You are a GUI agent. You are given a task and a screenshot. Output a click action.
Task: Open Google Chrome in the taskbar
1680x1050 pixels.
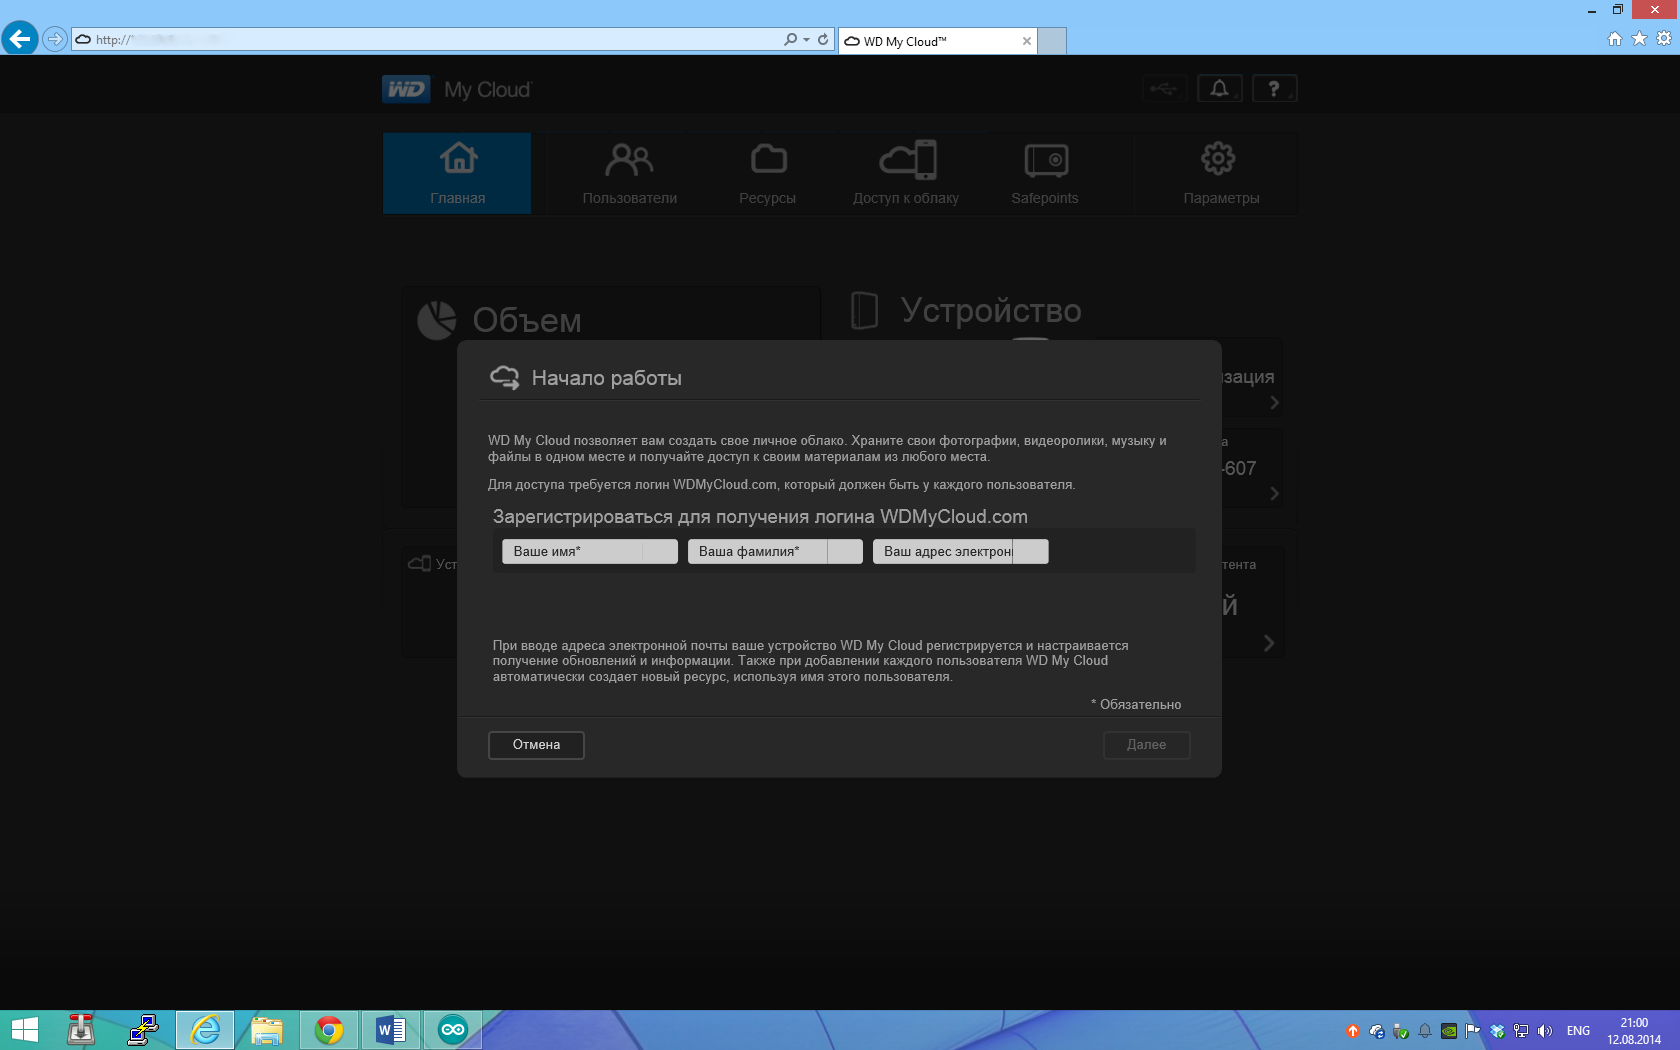(329, 1030)
